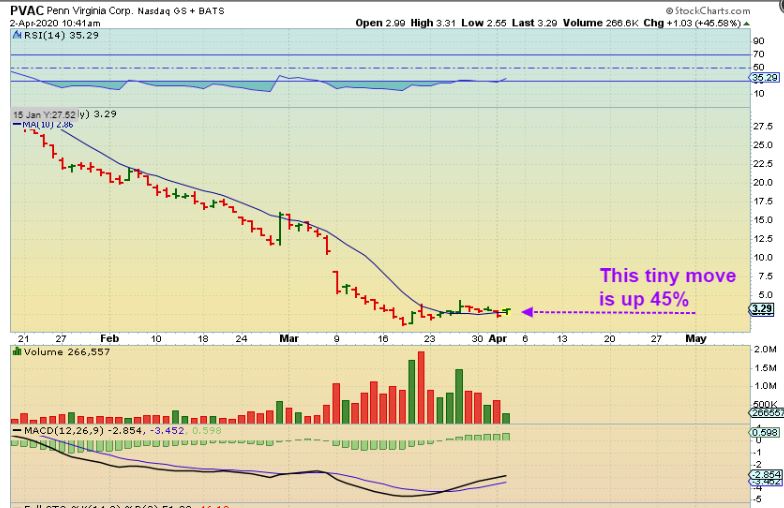Click the RSI(14) 35.29 legend text
784x508 pixels.
click(x=61, y=35)
